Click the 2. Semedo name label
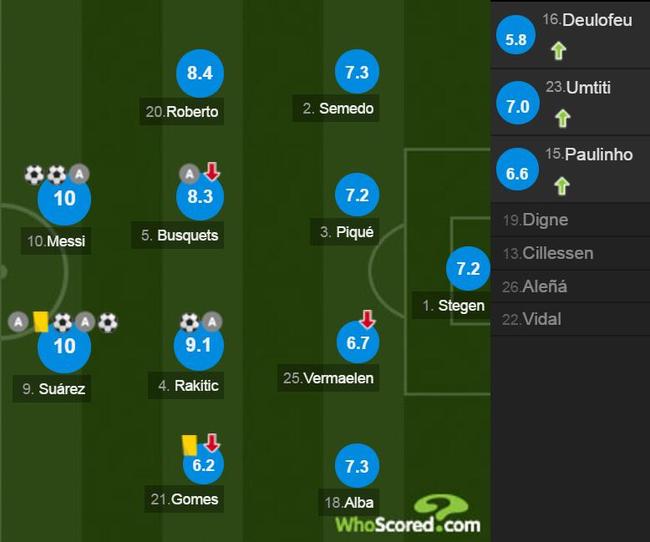 [x=336, y=109]
